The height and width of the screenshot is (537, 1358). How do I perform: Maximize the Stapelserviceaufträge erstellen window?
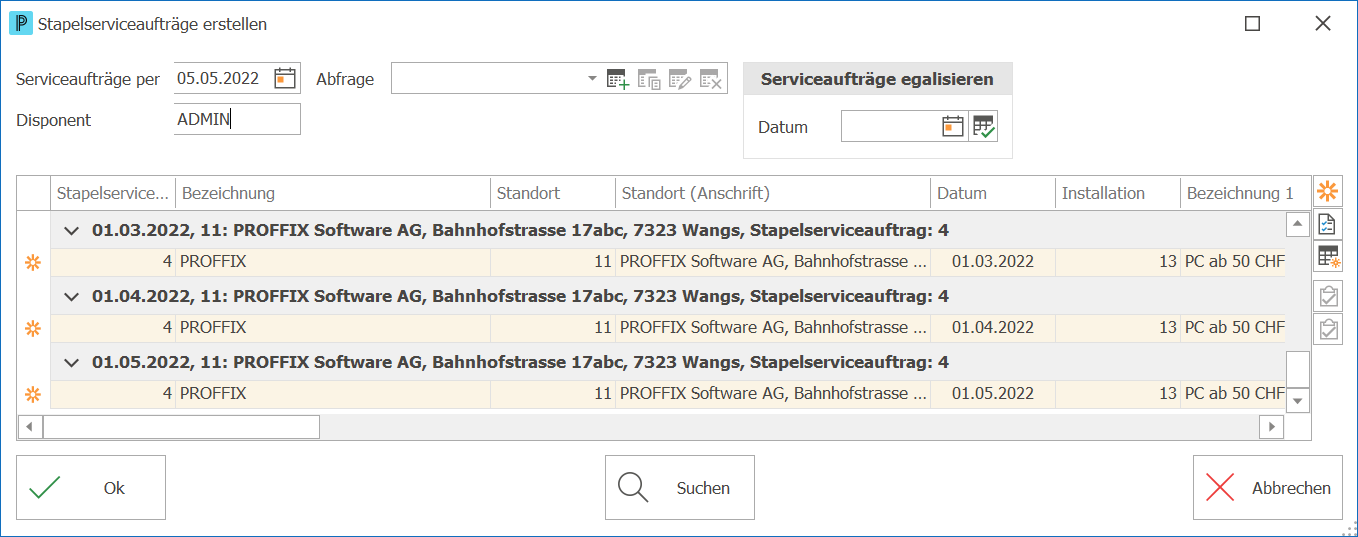click(x=1252, y=23)
